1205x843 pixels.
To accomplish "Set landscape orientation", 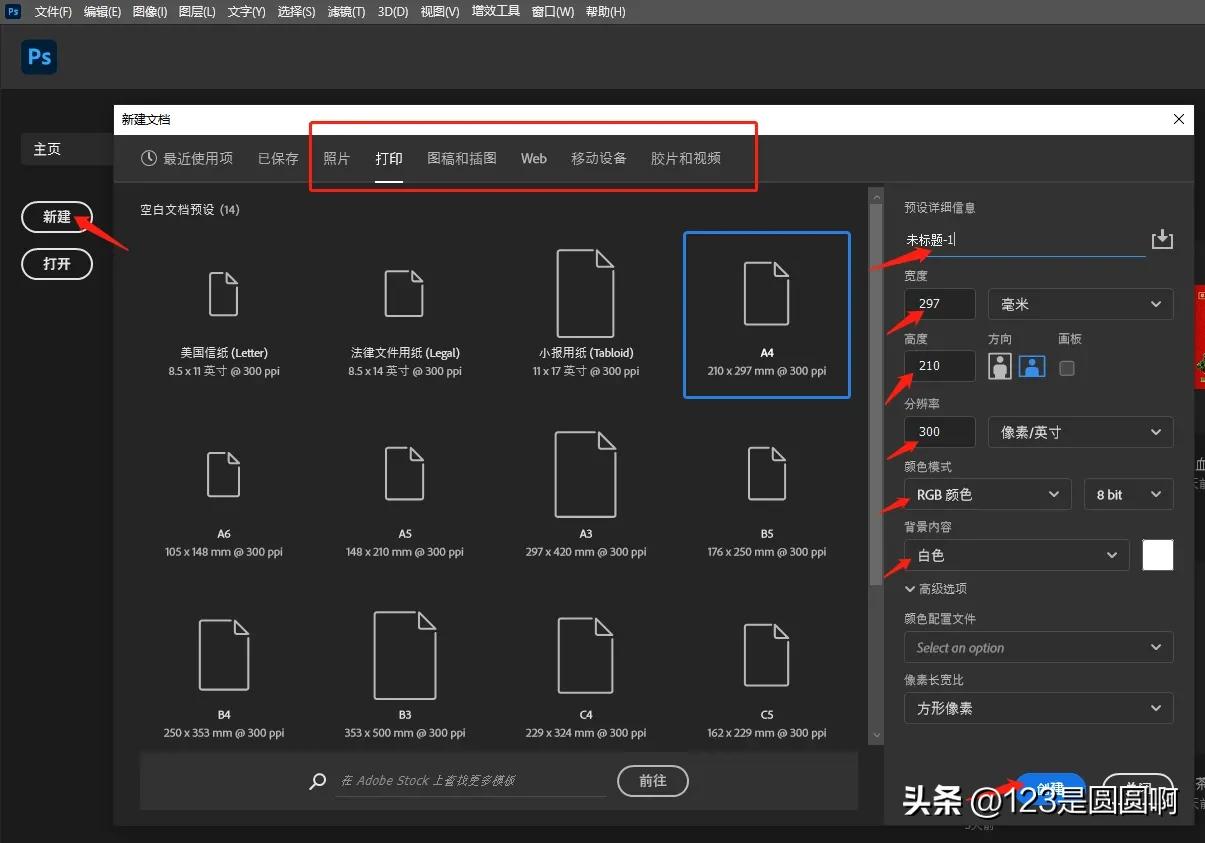I will pyautogui.click(x=1031, y=367).
